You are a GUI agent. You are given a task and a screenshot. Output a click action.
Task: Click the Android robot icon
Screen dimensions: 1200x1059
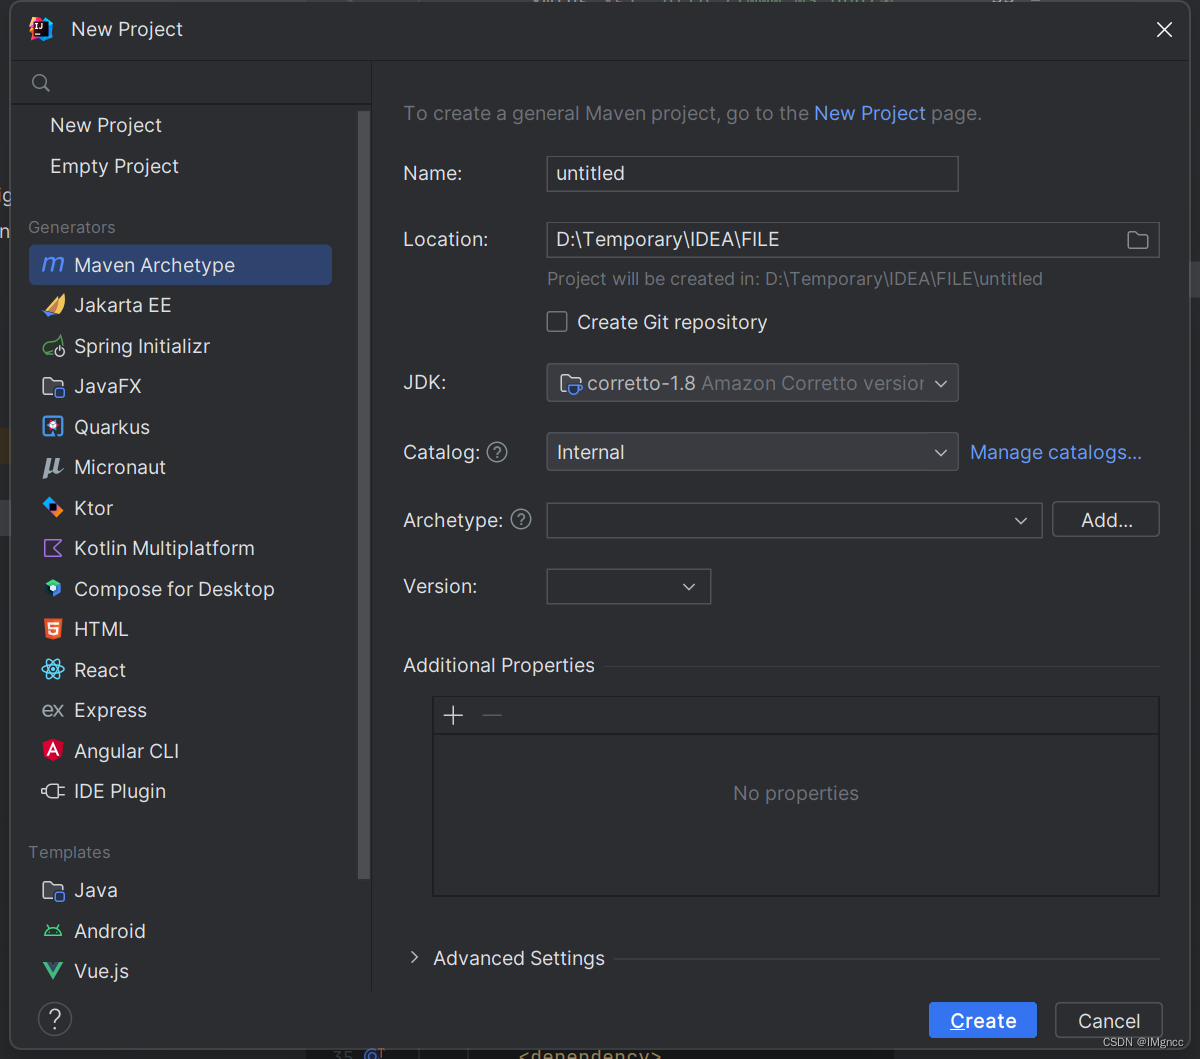pos(53,931)
